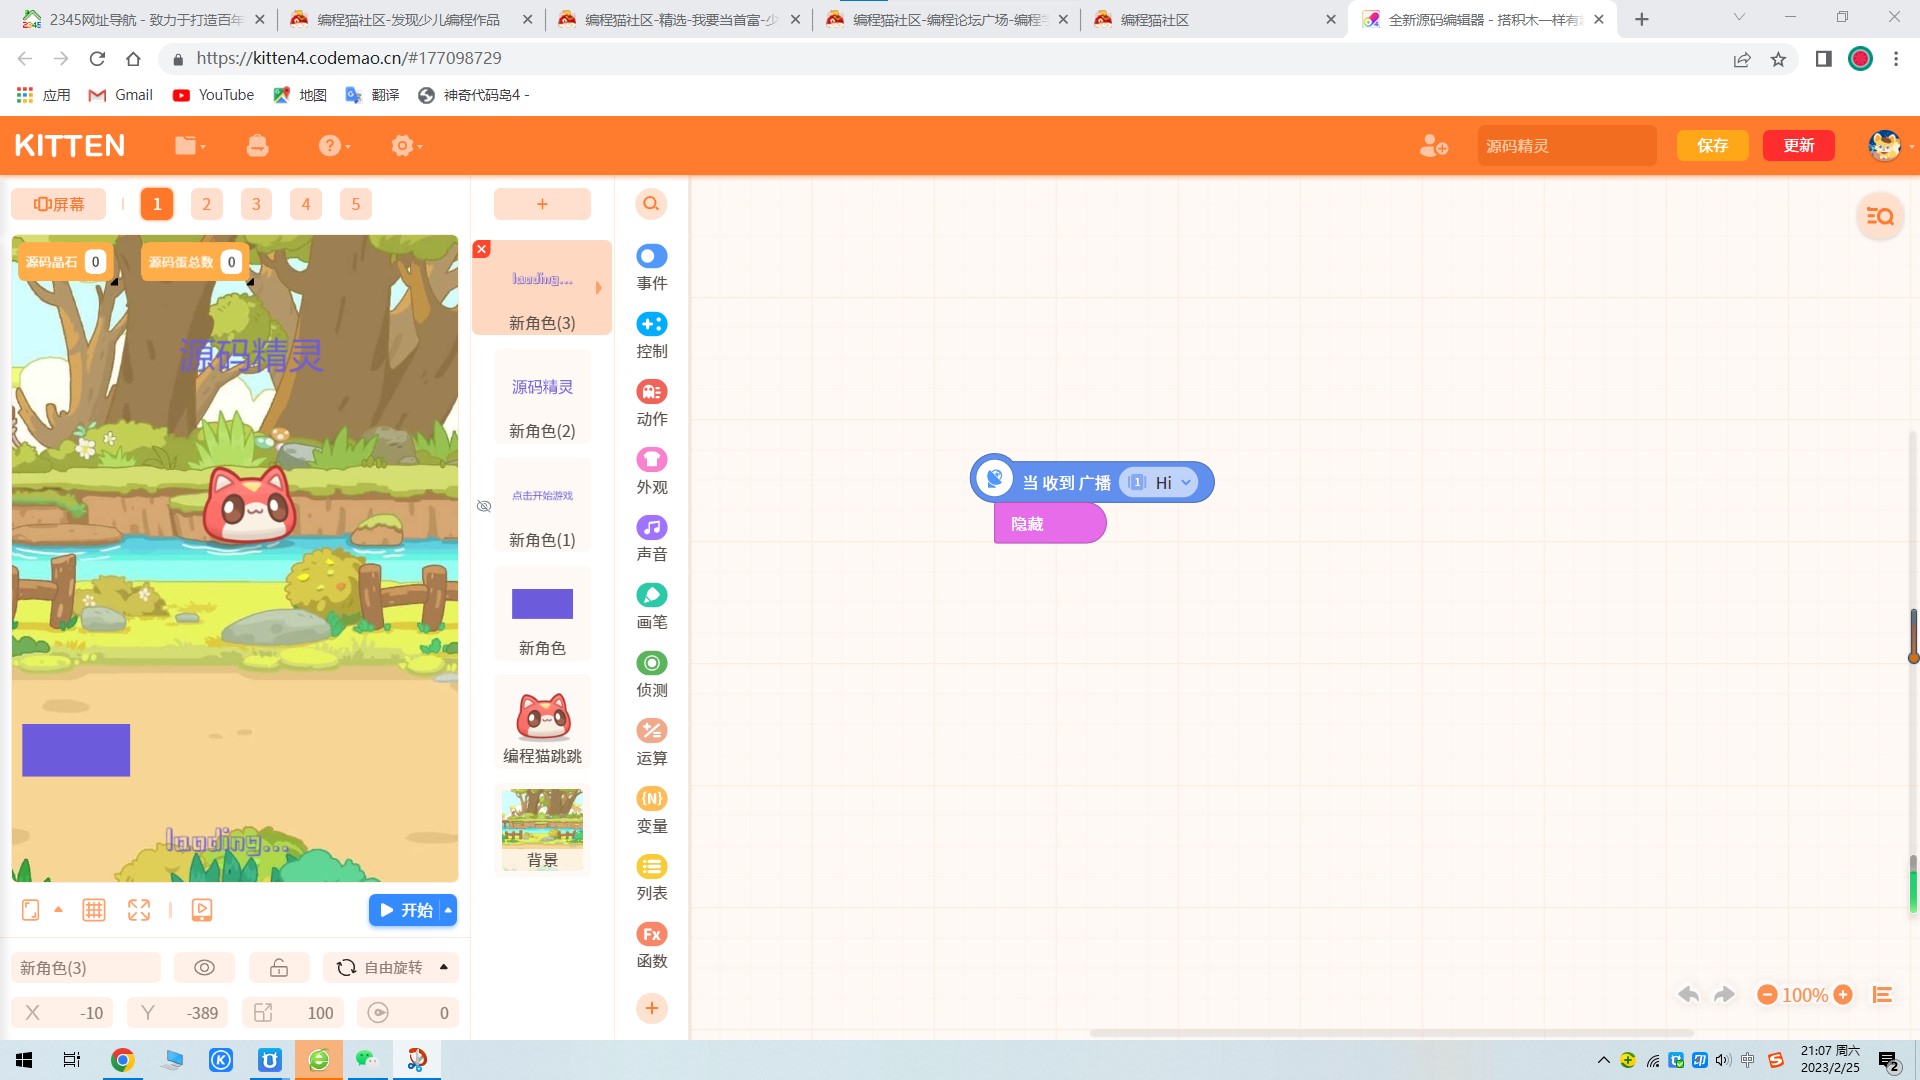Start the project with 开始 button
The height and width of the screenshot is (1080, 1920).
pos(405,910)
